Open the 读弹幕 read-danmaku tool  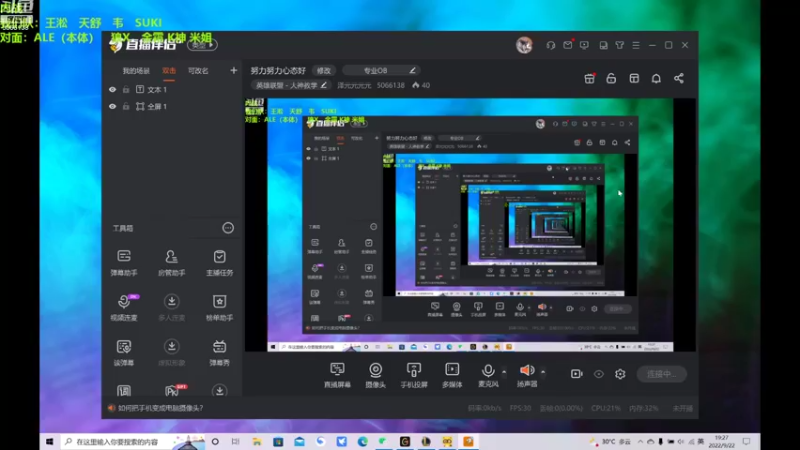(124, 353)
